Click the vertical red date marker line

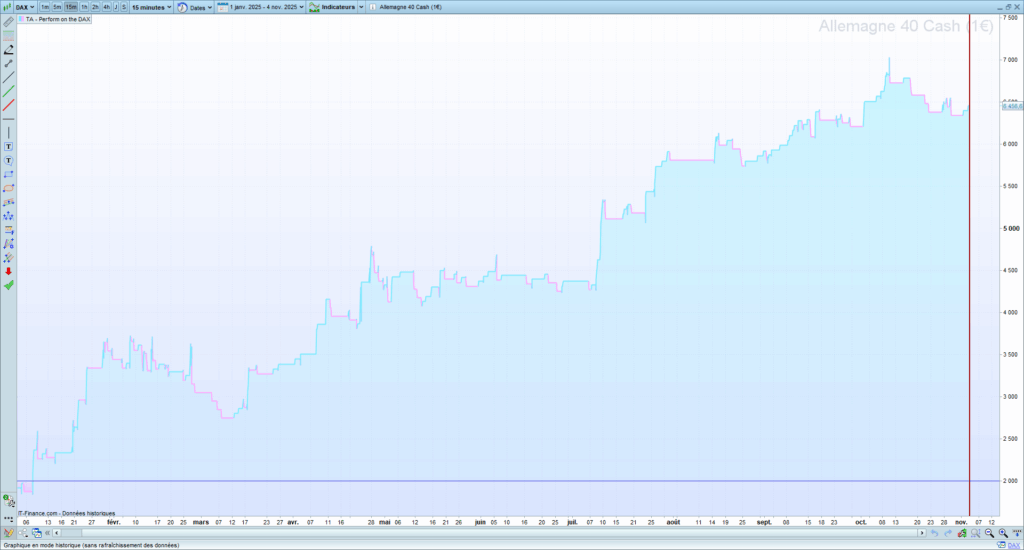click(970, 300)
